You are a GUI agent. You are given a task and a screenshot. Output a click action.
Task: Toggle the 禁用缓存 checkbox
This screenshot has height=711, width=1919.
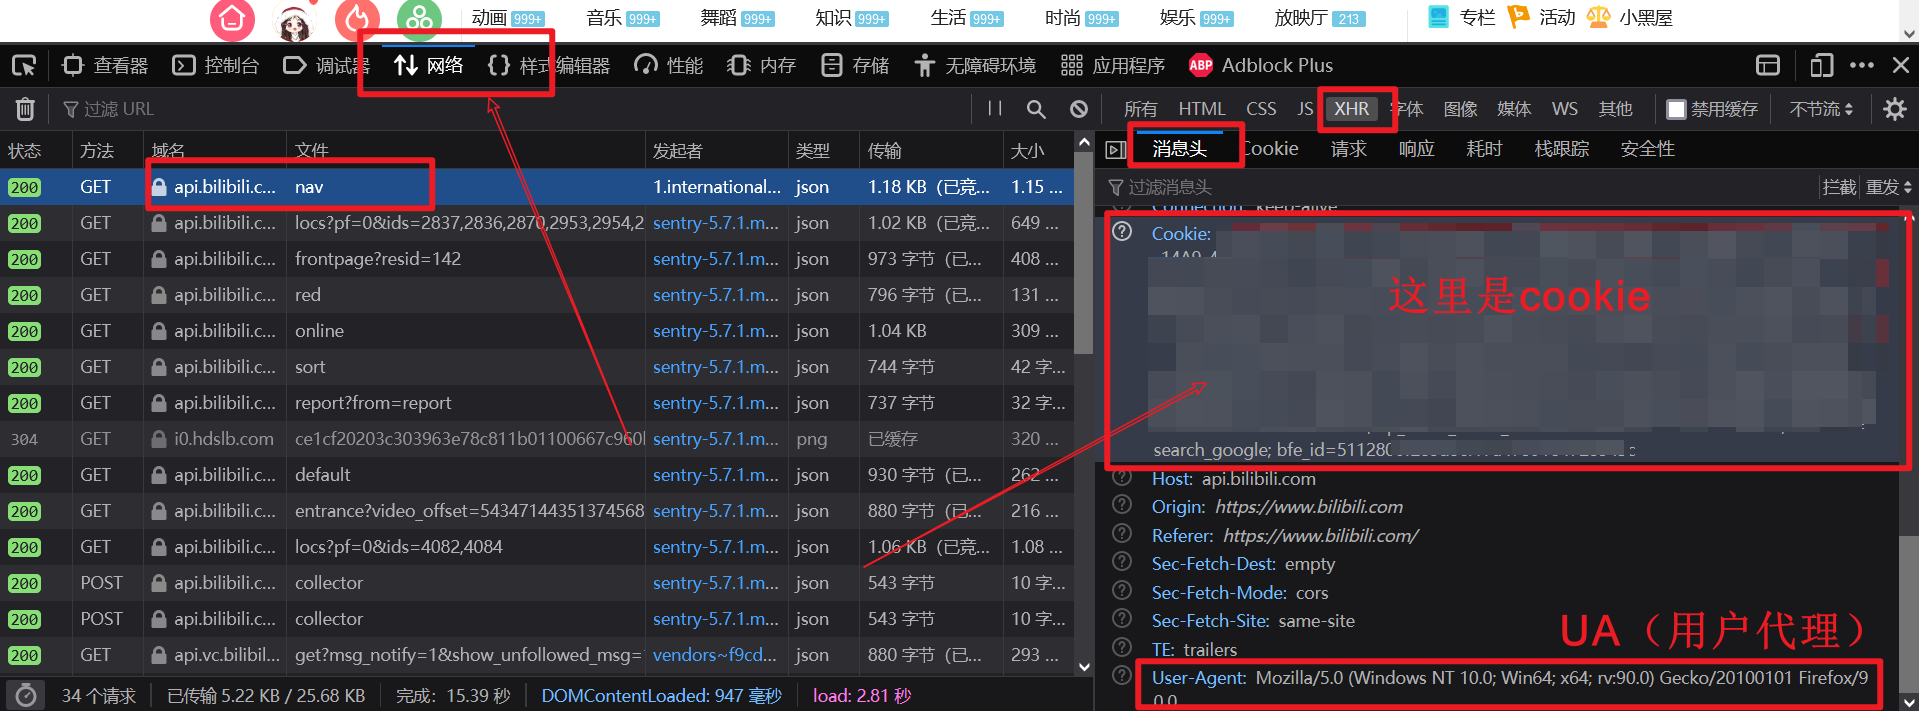click(x=1677, y=109)
